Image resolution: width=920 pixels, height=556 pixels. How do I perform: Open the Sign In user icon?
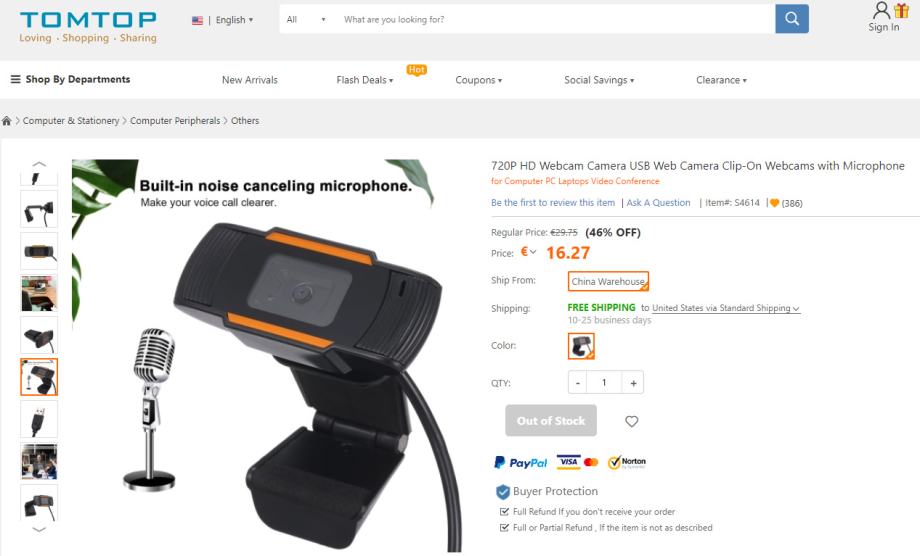pyautogui.click(x=881, y=11)
